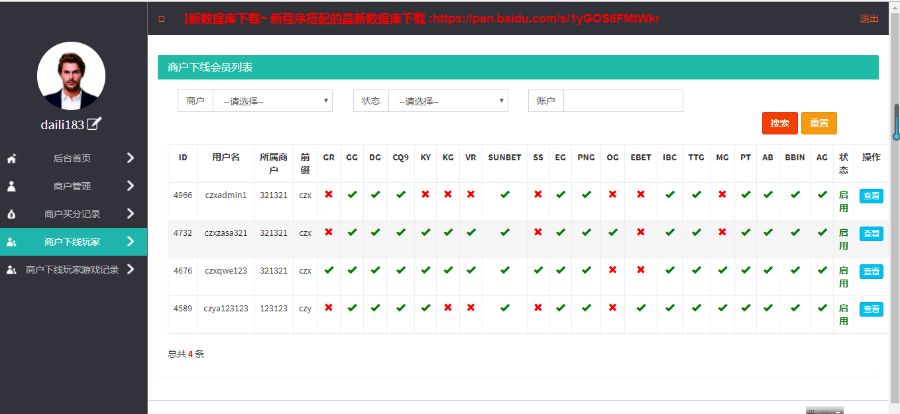The image size is (900, 414).
Task: Click the money bag icon beside 商户买分记录
Action: click(11, 214)
